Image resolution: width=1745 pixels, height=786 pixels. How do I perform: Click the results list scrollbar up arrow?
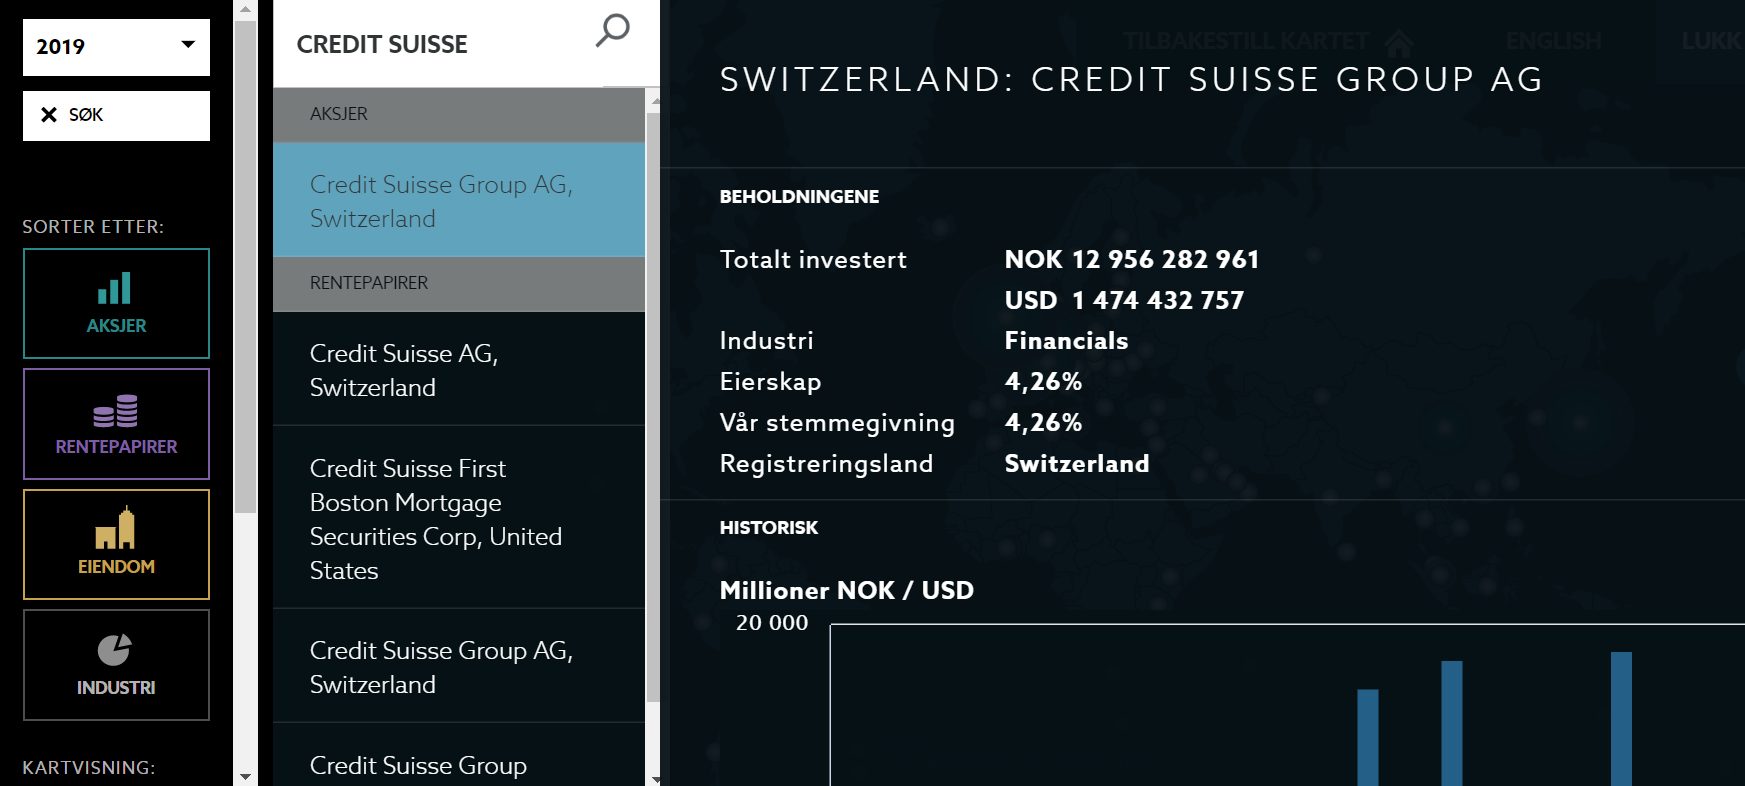(x=654, y=101)
